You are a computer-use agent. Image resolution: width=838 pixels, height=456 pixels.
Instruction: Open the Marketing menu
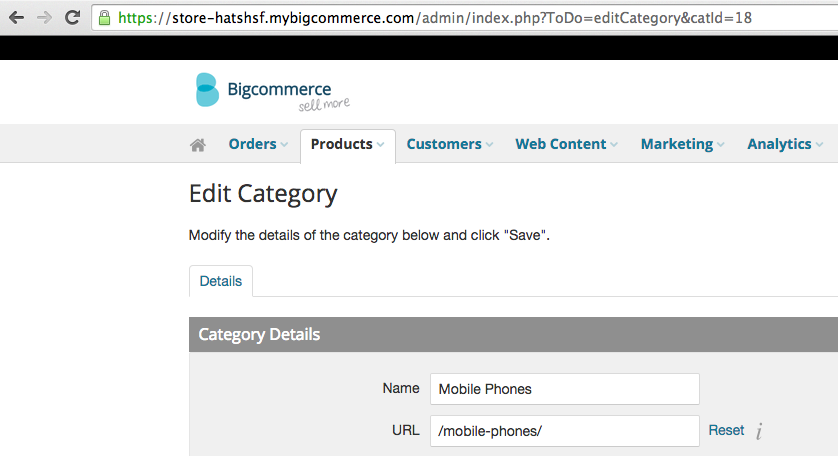(682, 144)
